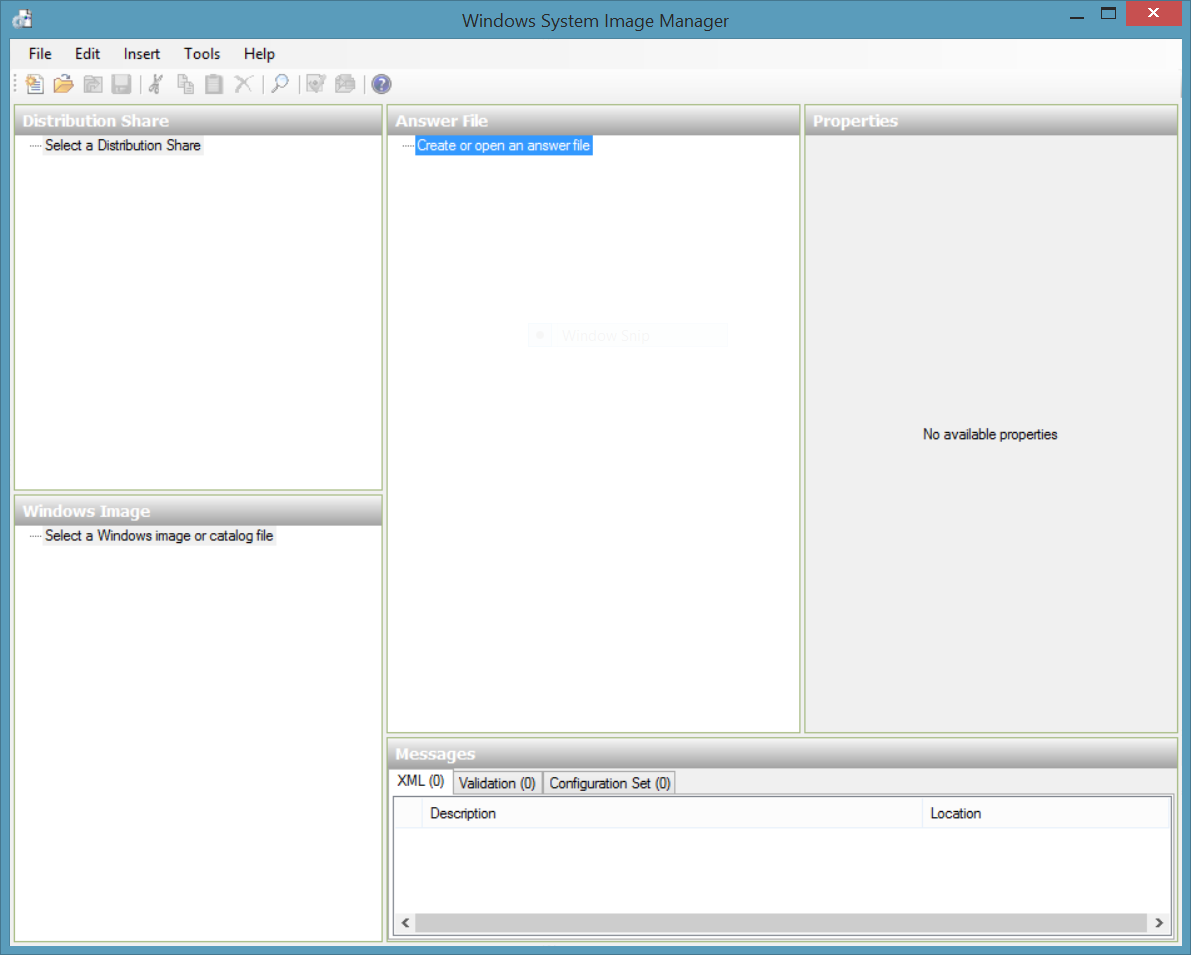The image size is (1191, 955).
Task: Click the 'No available properties' text
Action: (990, 435)
